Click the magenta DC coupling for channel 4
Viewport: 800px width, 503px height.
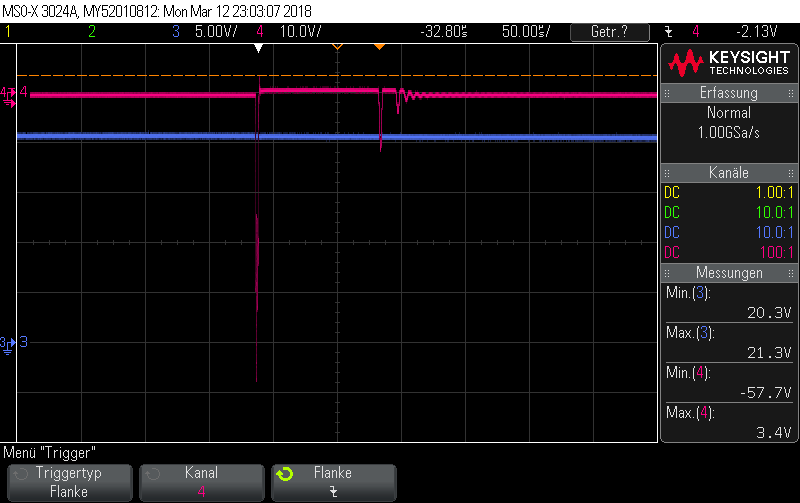(672, 253)
